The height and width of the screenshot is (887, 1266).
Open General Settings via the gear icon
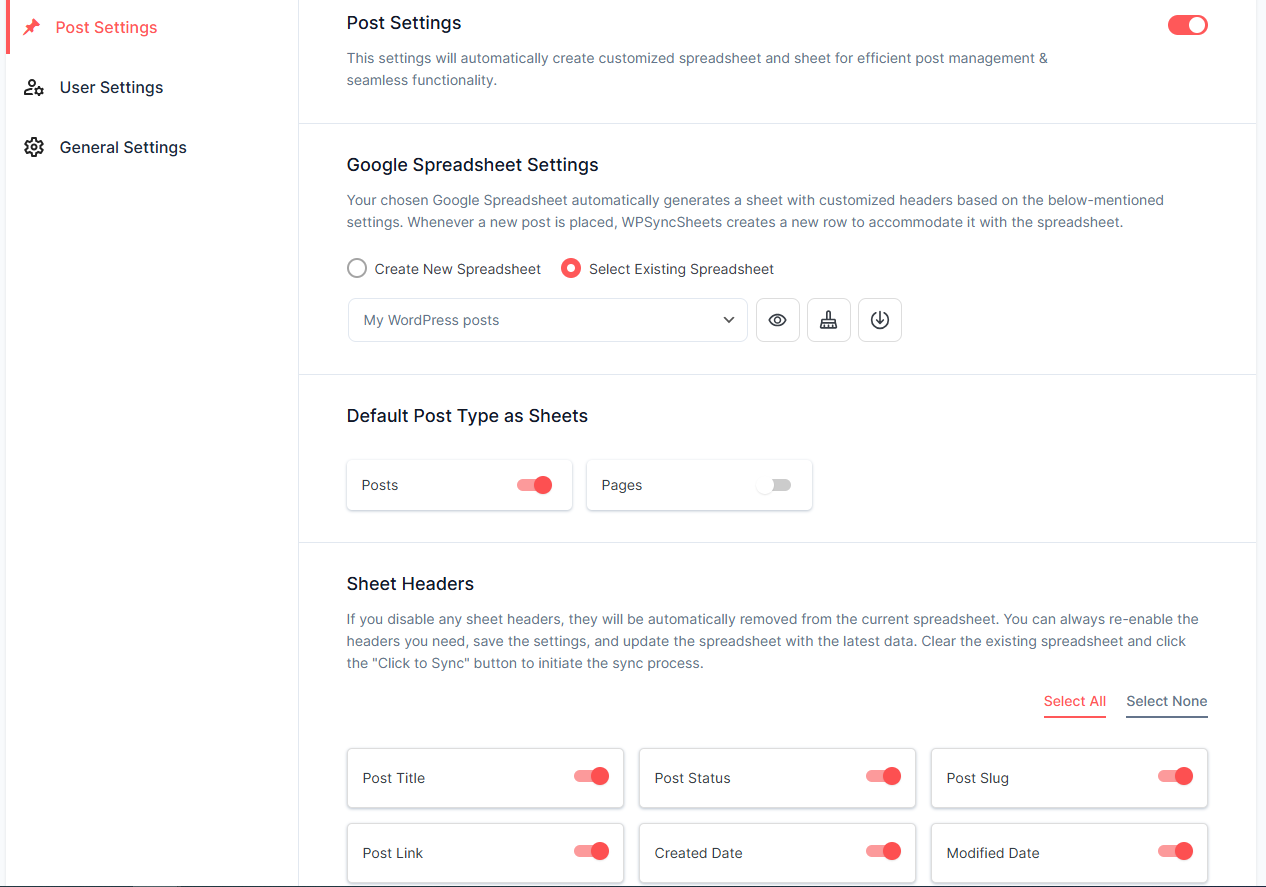(x=34, y=147)
